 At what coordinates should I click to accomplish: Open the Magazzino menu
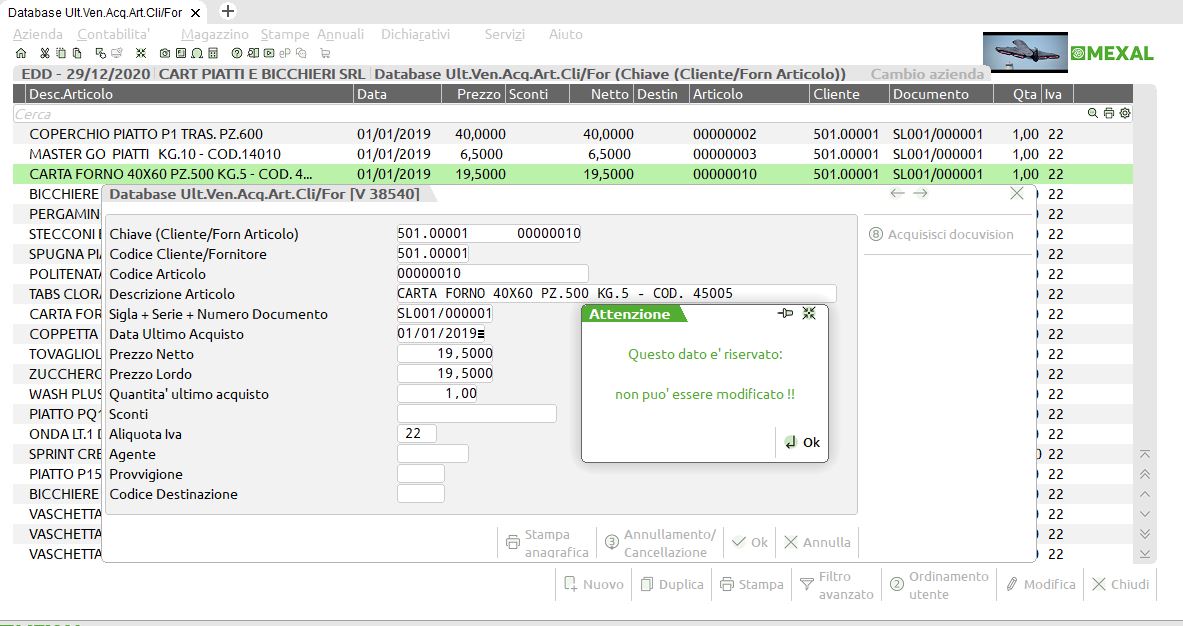[x=215, y=34]
